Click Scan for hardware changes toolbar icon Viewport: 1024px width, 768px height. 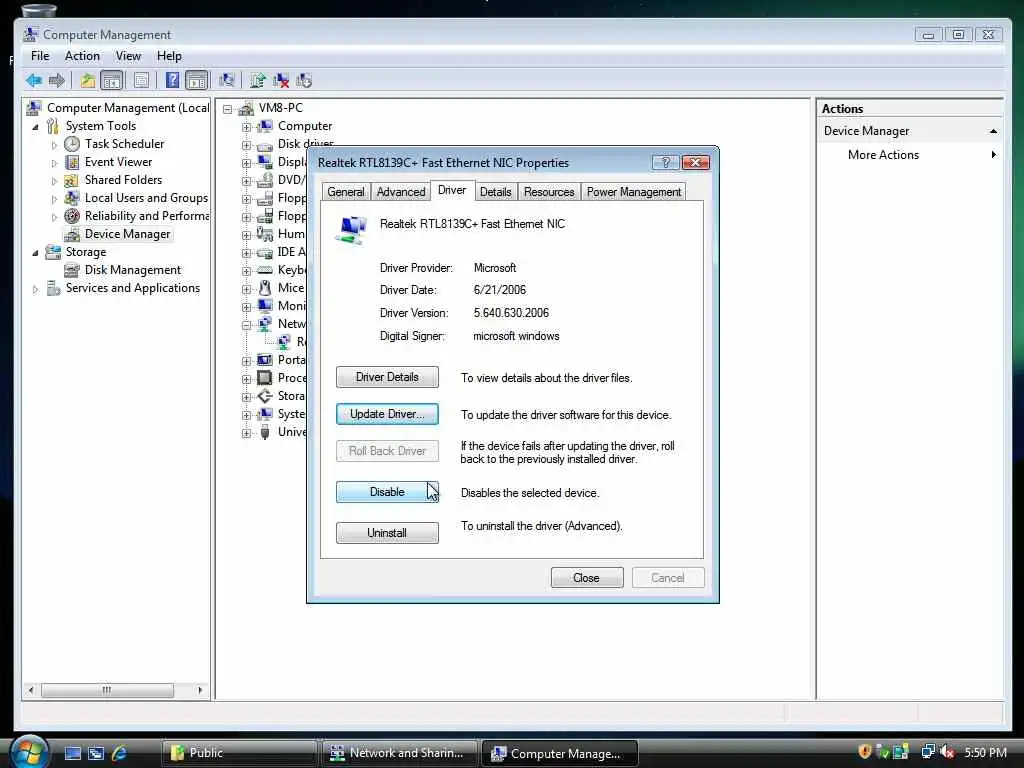pyautogui.click(x=227, y=80)
